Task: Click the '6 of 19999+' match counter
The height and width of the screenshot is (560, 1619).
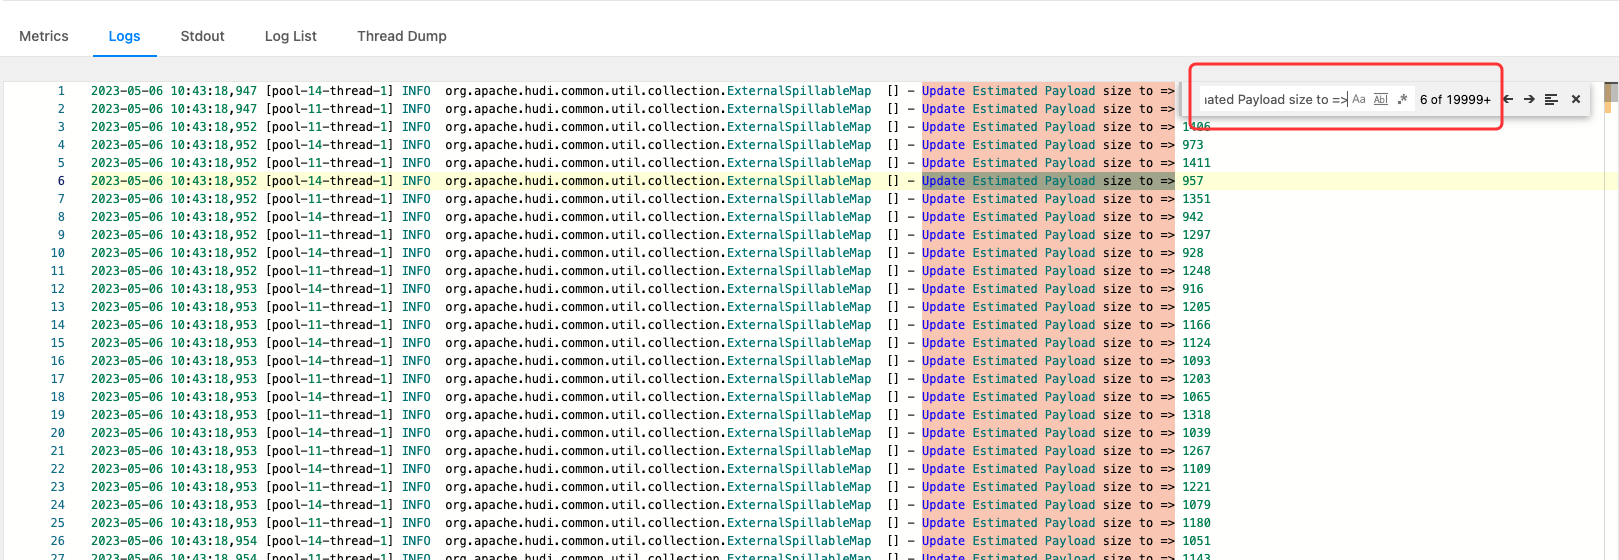Action: (1455, 99)
